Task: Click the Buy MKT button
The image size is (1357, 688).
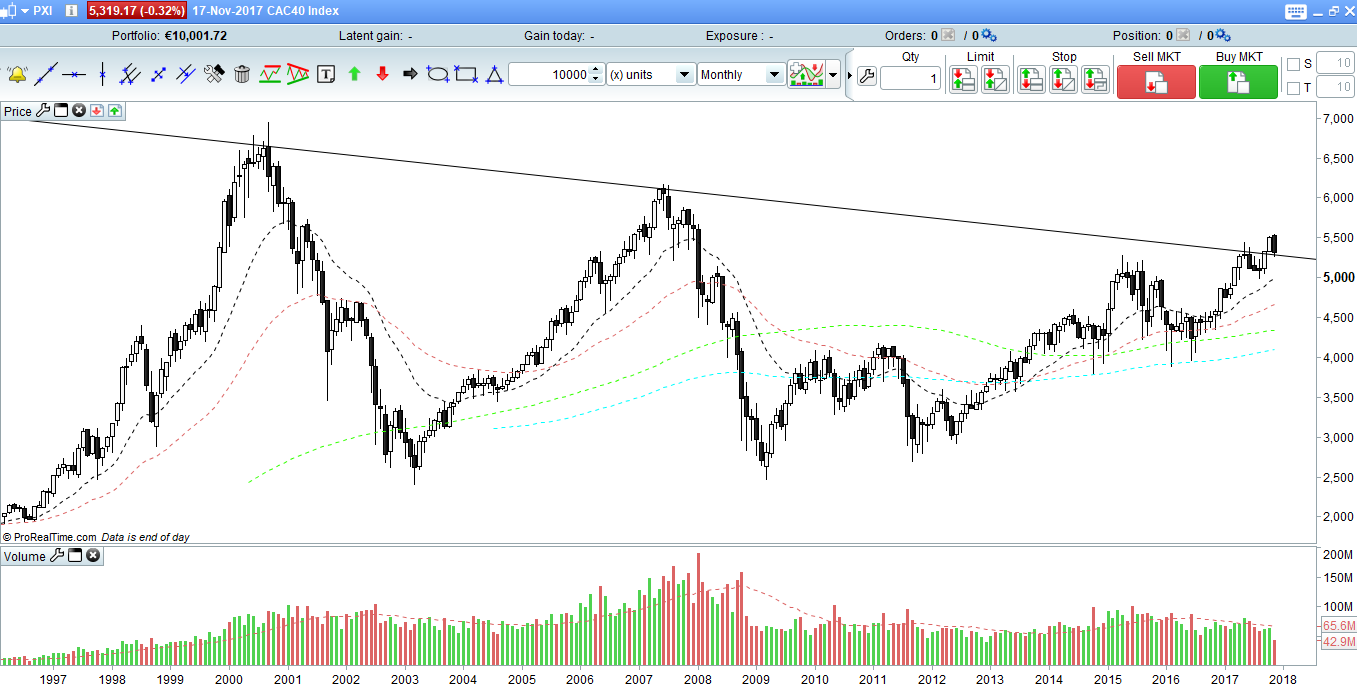Action: click(1238, 82)
